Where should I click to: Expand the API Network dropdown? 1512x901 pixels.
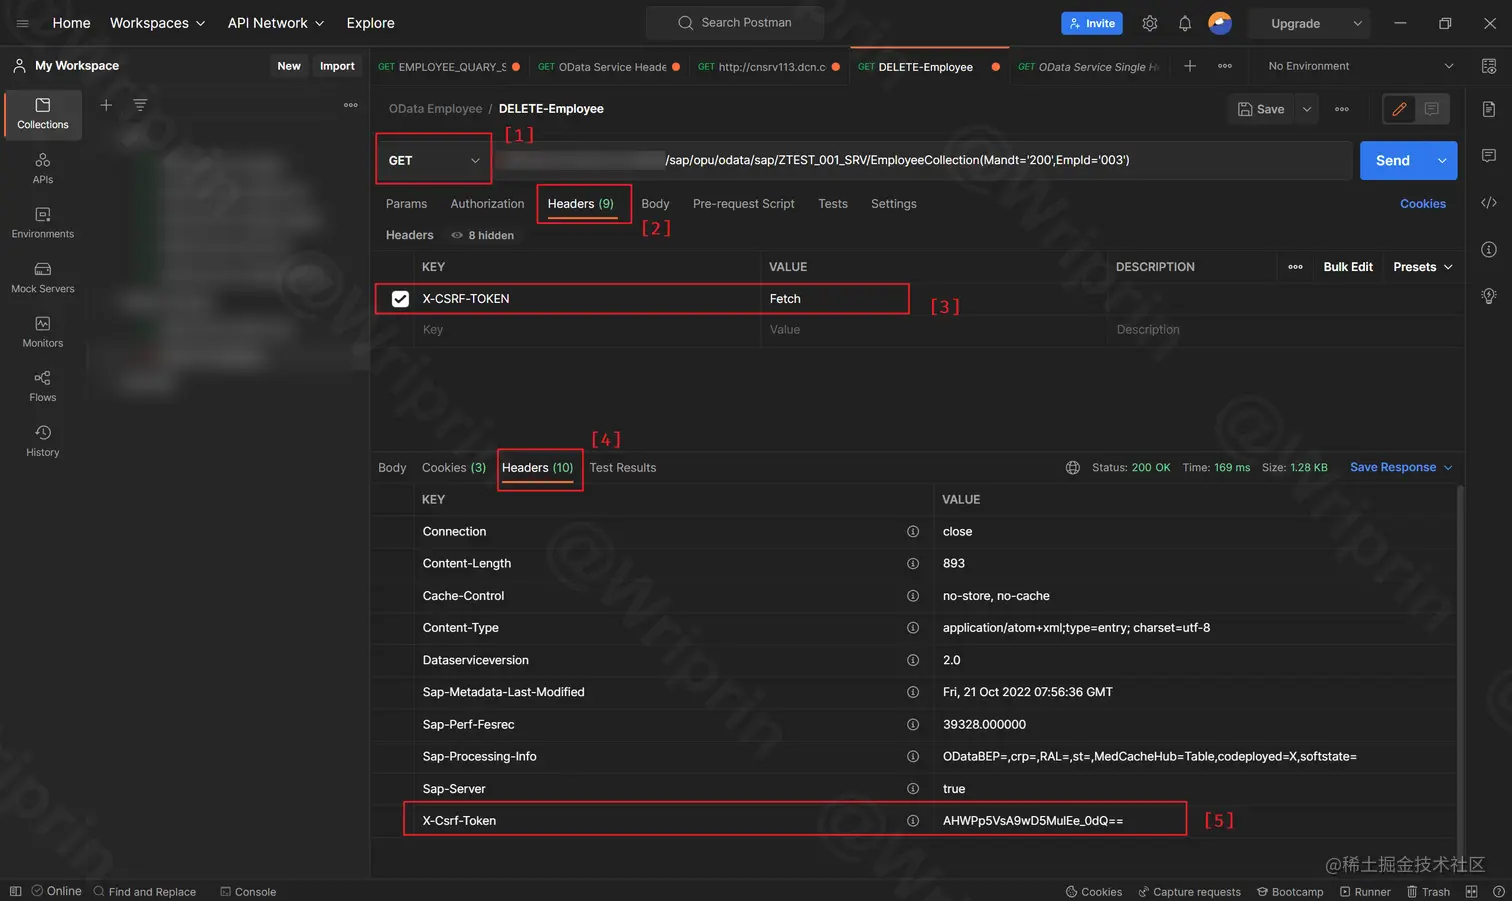[276, 23]
